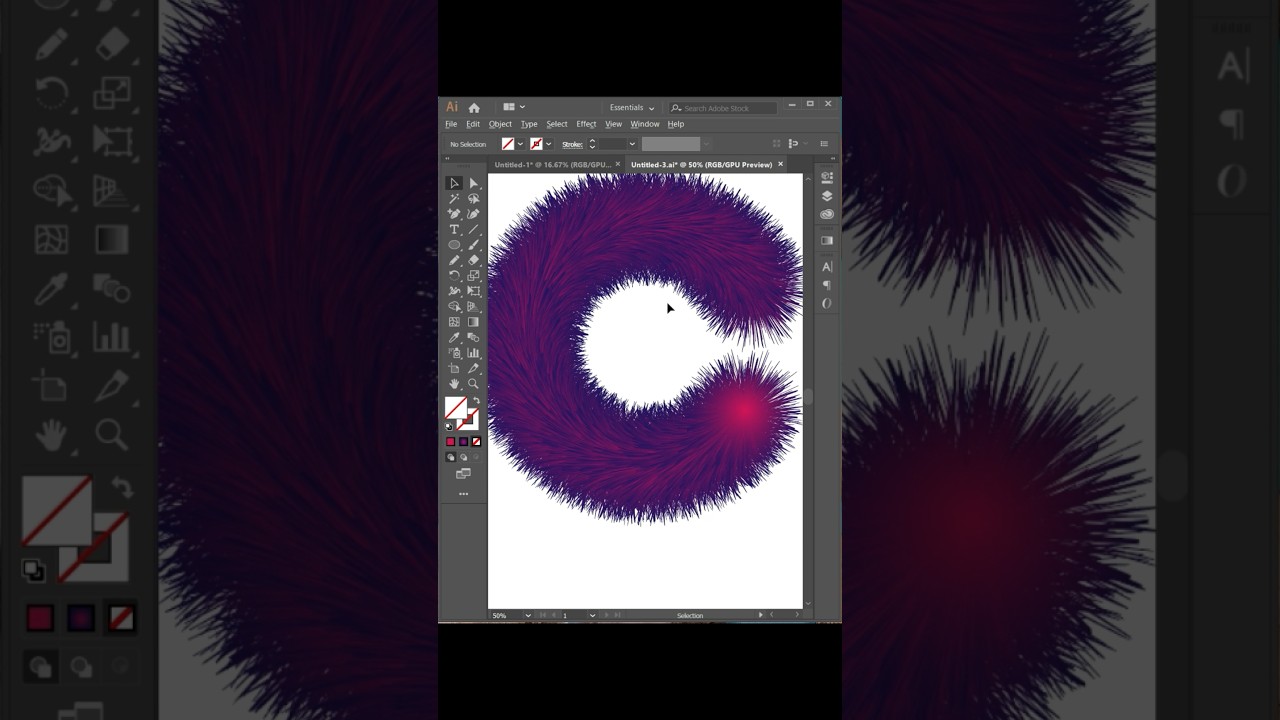Image resolution: width=1280 pixels, height=720 pixels.
Task: Open the 50% zoom level dropdown
Action: 528,616
